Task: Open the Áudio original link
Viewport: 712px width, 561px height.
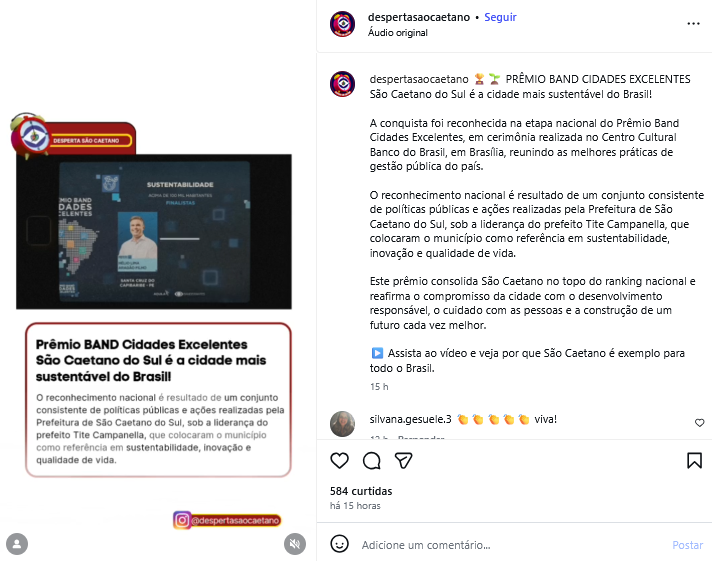Action: point(397,33)
